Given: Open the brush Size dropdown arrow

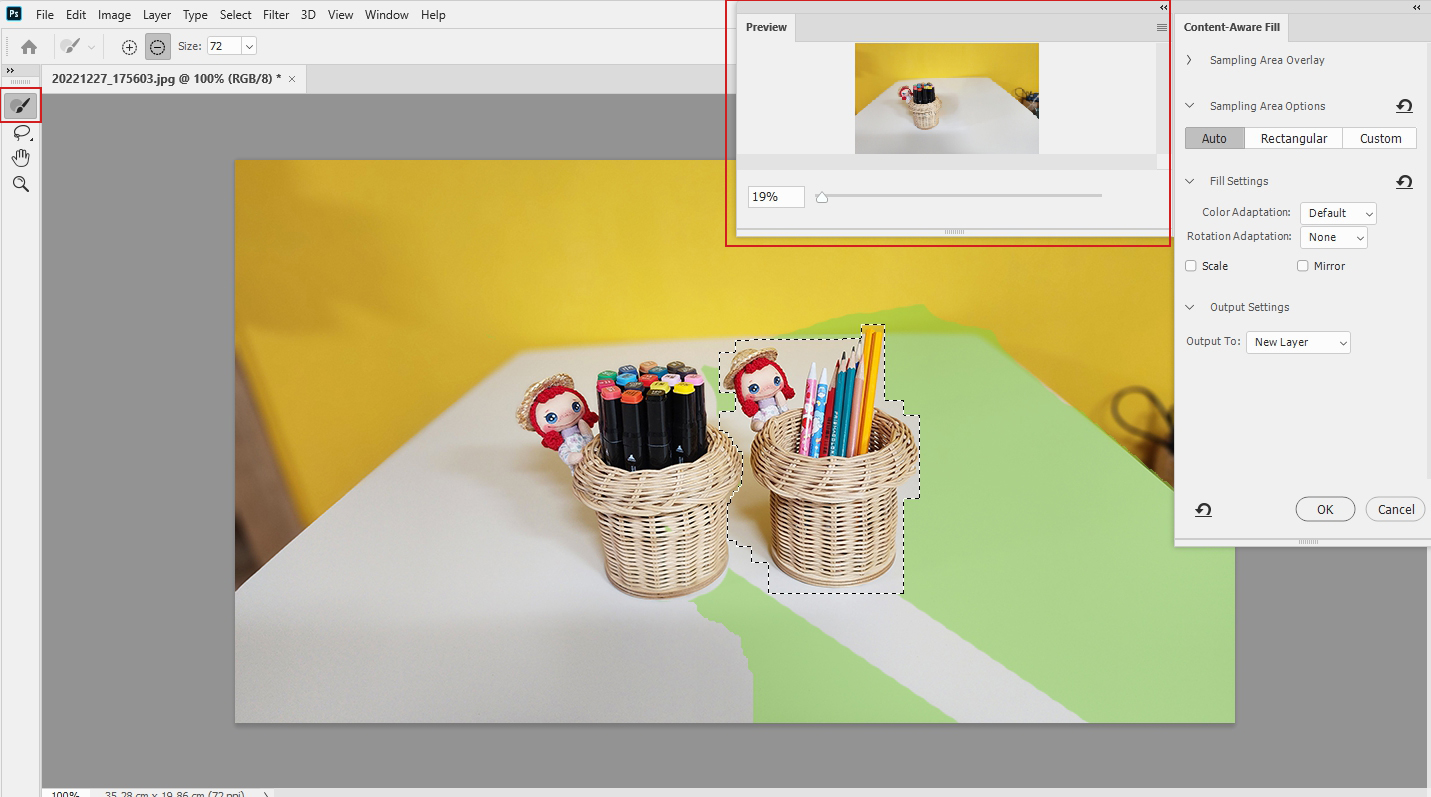Looking at the screenshot, I should [x=249, y=46].
